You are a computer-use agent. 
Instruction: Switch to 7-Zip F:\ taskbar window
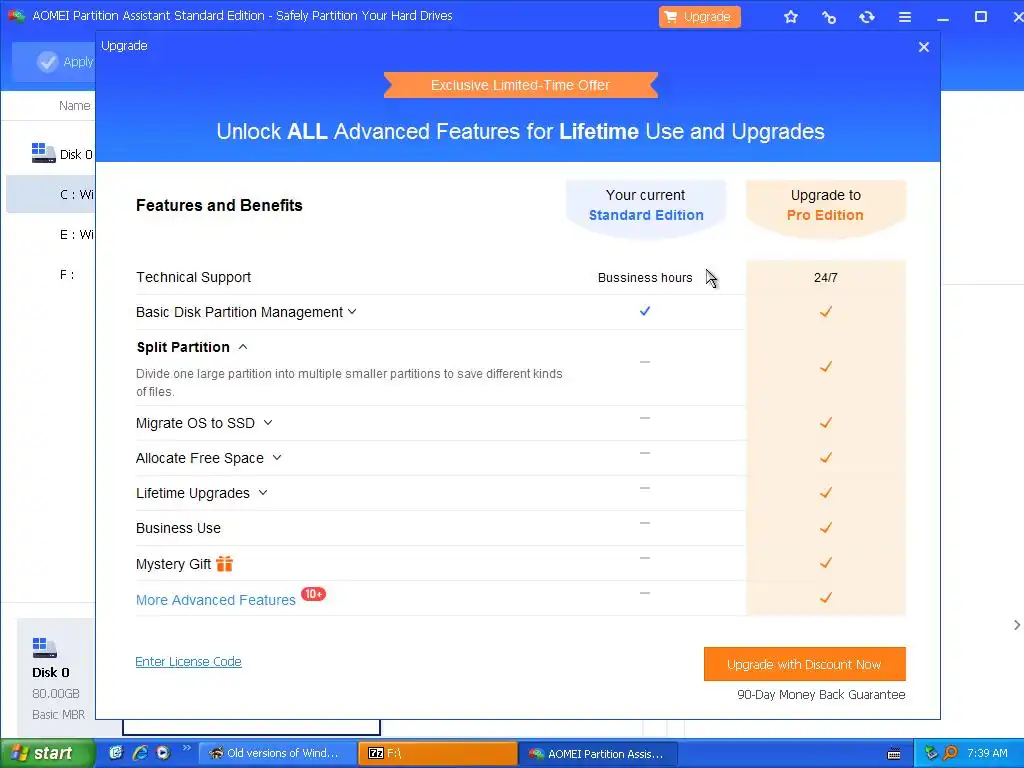438,753
